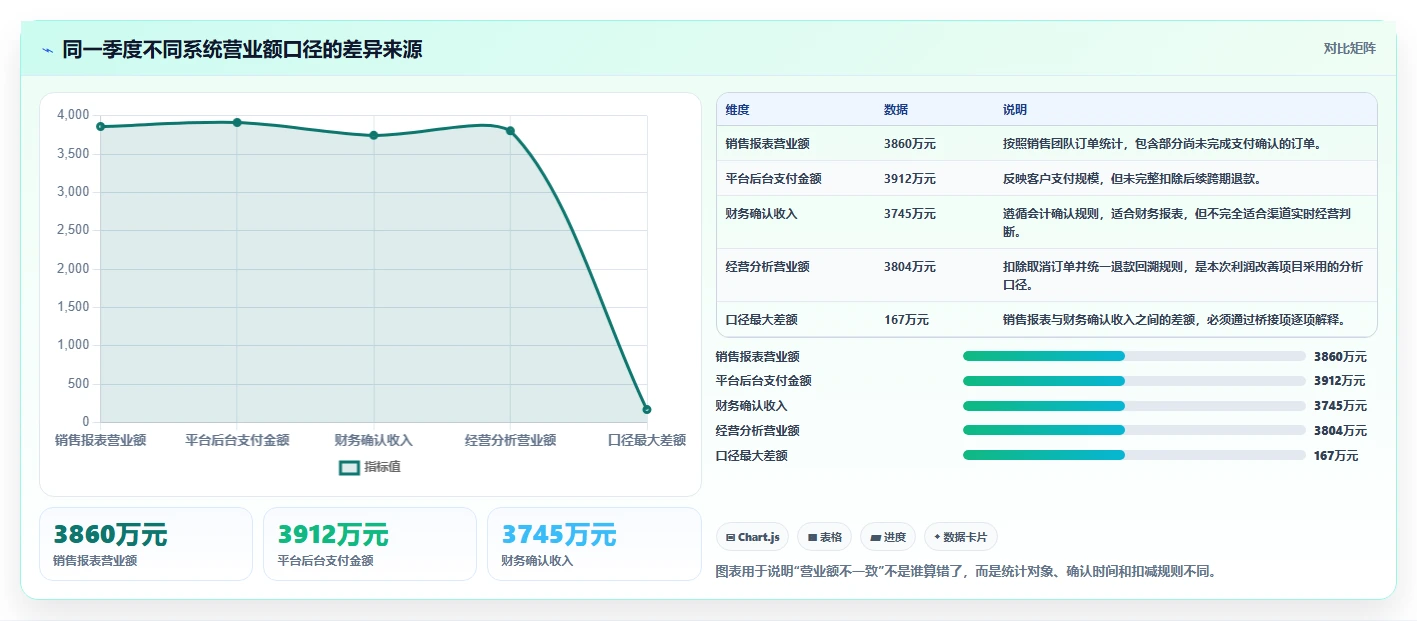Click the description starting 扣除取消订单
1417x621 pixels.
[1182, 276]
